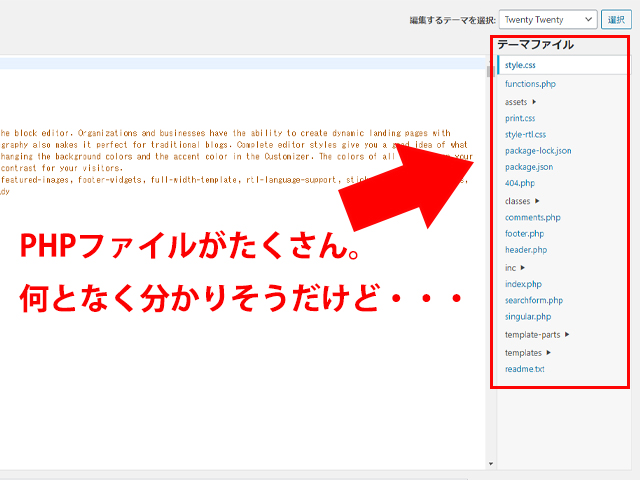Screen dimensions: 640x480
Task: Open readme.txt file
Action: tap(524, 369)
